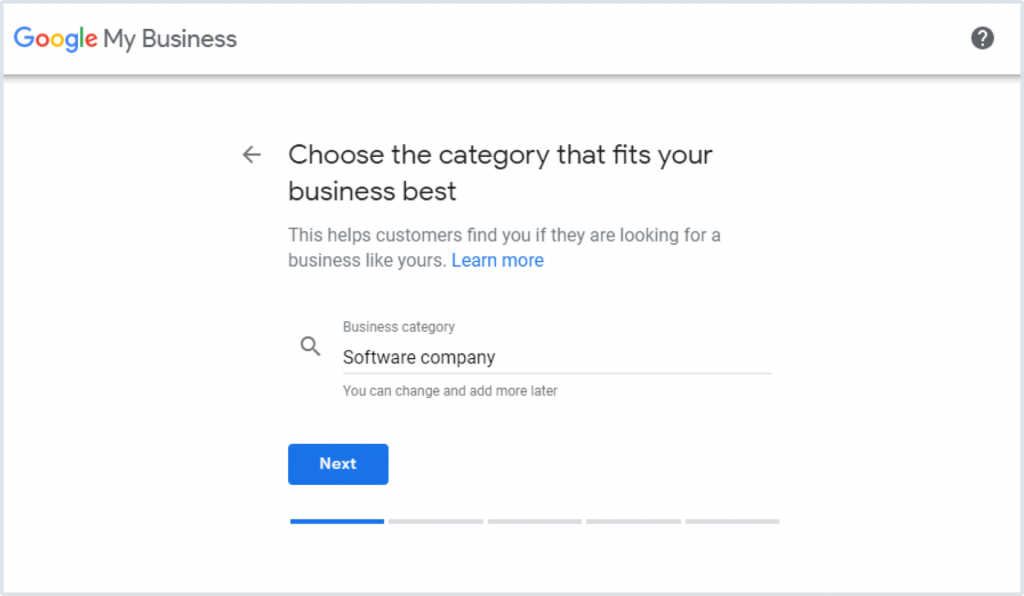
Task: Go back using the left arrow
Action: pyautogui.click(x=252, y=155)
